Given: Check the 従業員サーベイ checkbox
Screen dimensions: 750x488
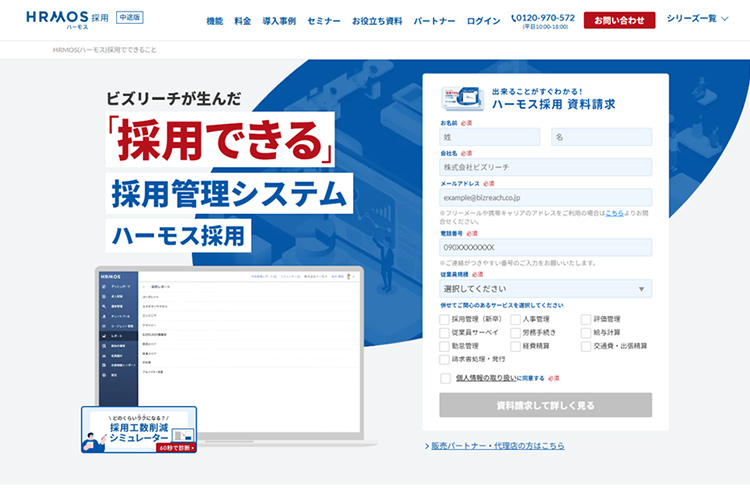Looking at the screenshot, I should (x=444, y=333).
